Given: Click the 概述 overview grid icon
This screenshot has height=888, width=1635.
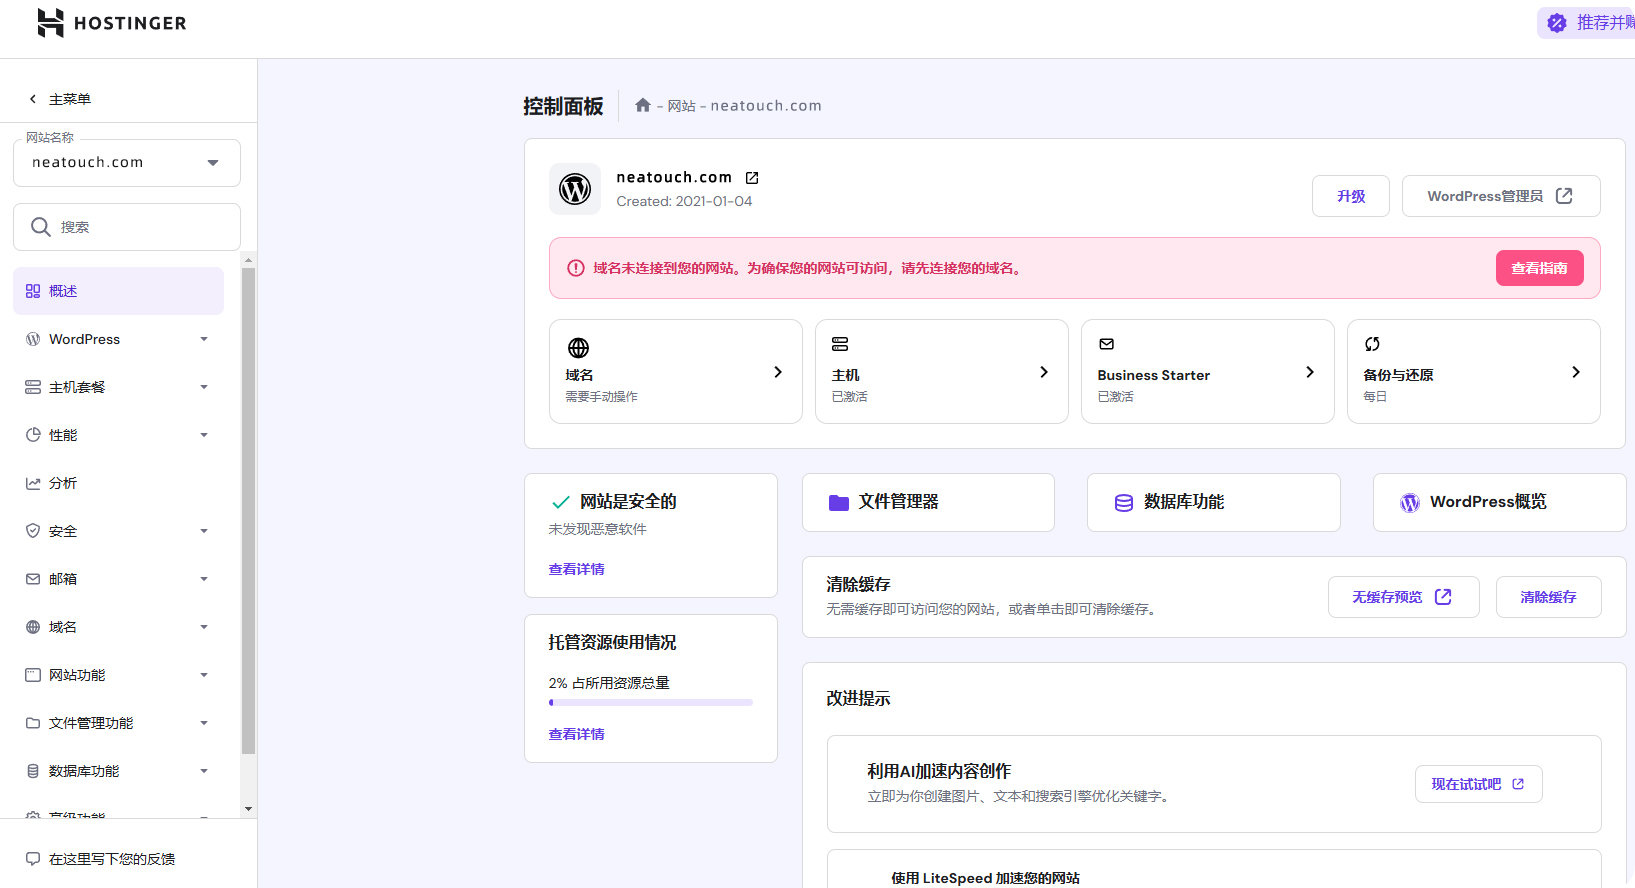Looking at the screenshot, I should coord(33,291).
